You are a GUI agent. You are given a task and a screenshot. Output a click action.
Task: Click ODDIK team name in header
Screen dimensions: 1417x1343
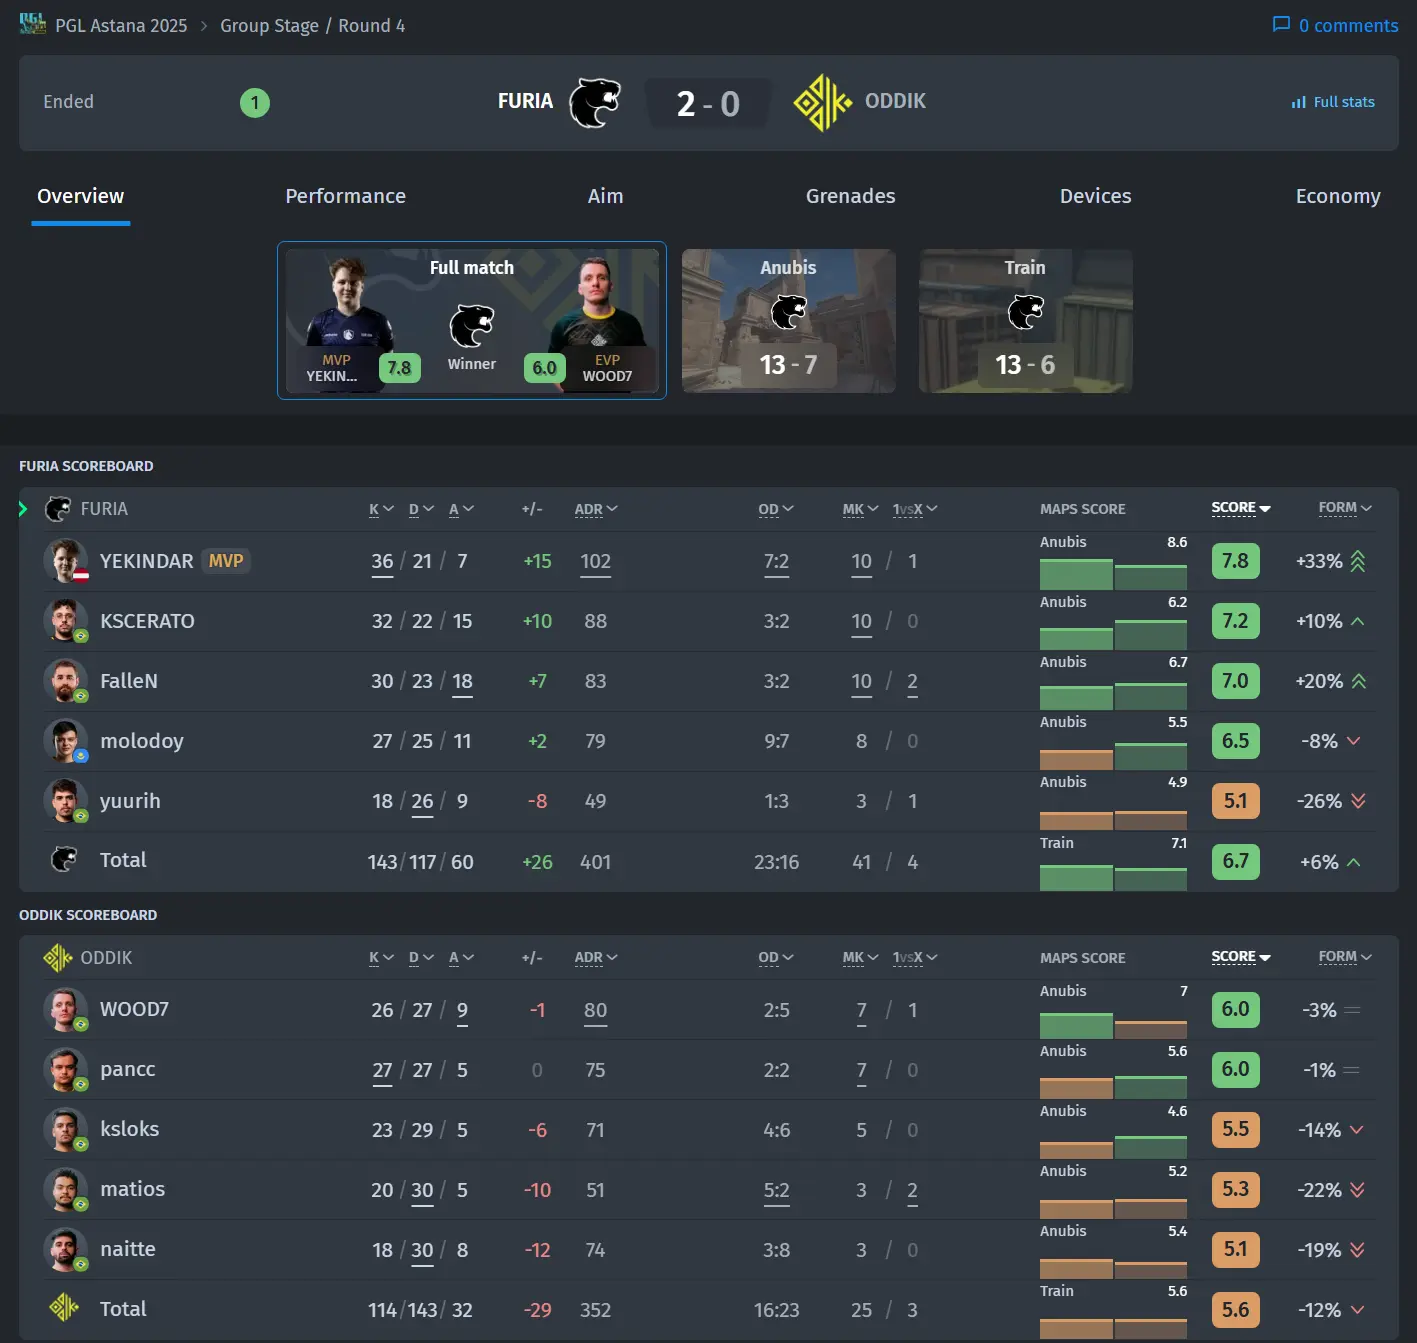click(x=895, y=101)
